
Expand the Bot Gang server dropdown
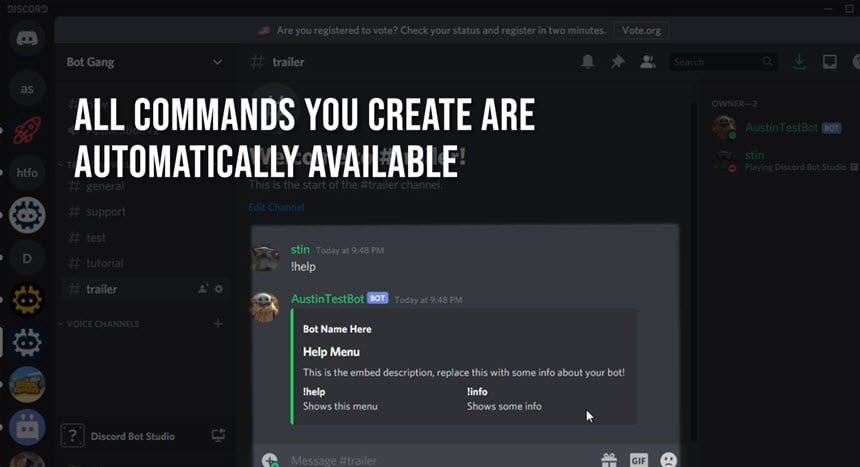[217, 62]
